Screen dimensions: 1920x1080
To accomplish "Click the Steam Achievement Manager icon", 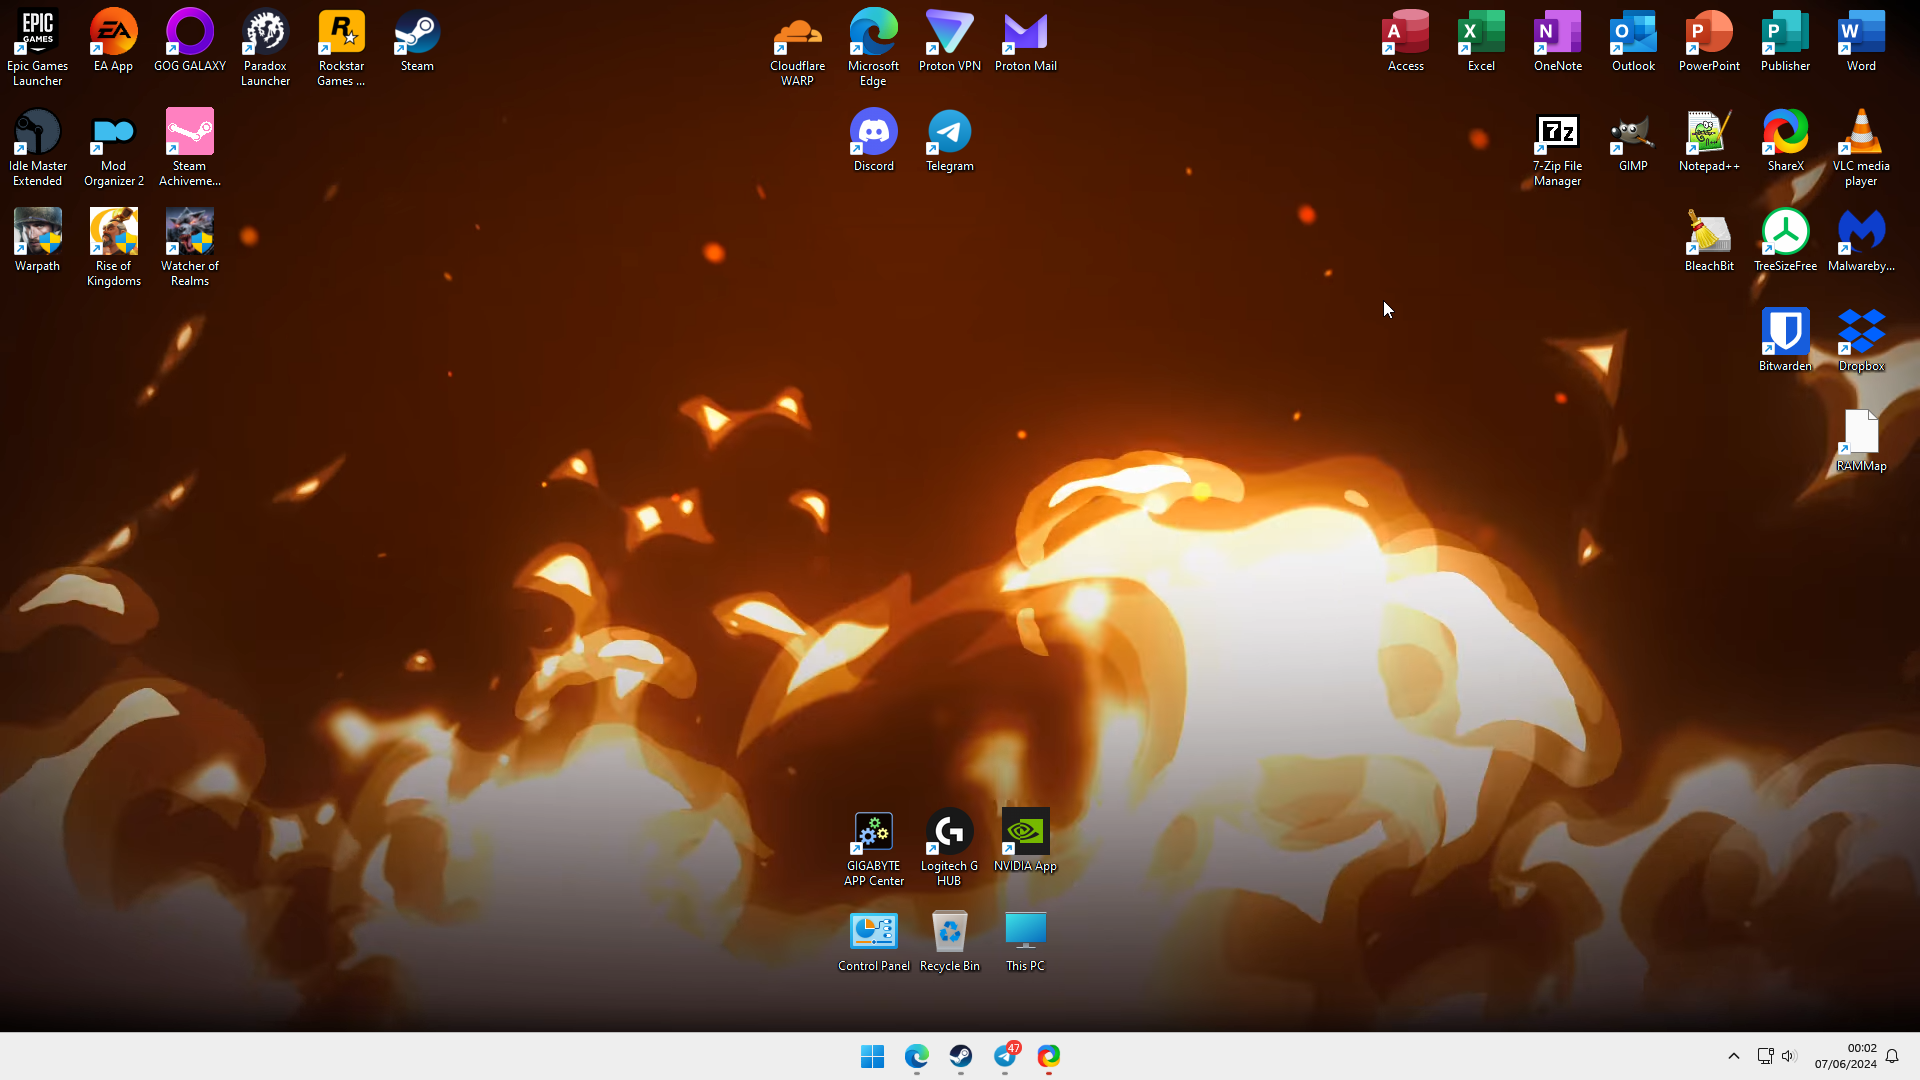I will click(x=190, y=146).
